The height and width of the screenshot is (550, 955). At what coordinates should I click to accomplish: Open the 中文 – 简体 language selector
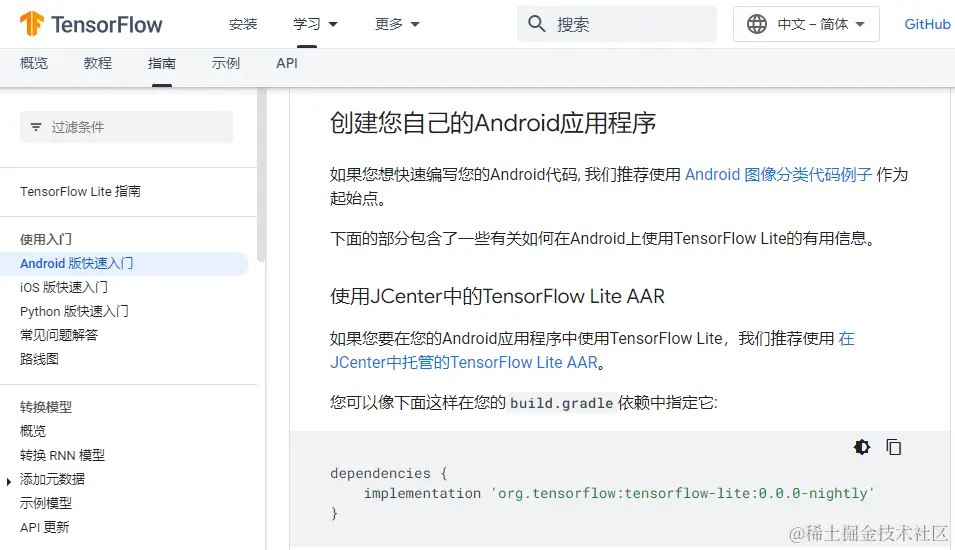[x=806, y=24]
